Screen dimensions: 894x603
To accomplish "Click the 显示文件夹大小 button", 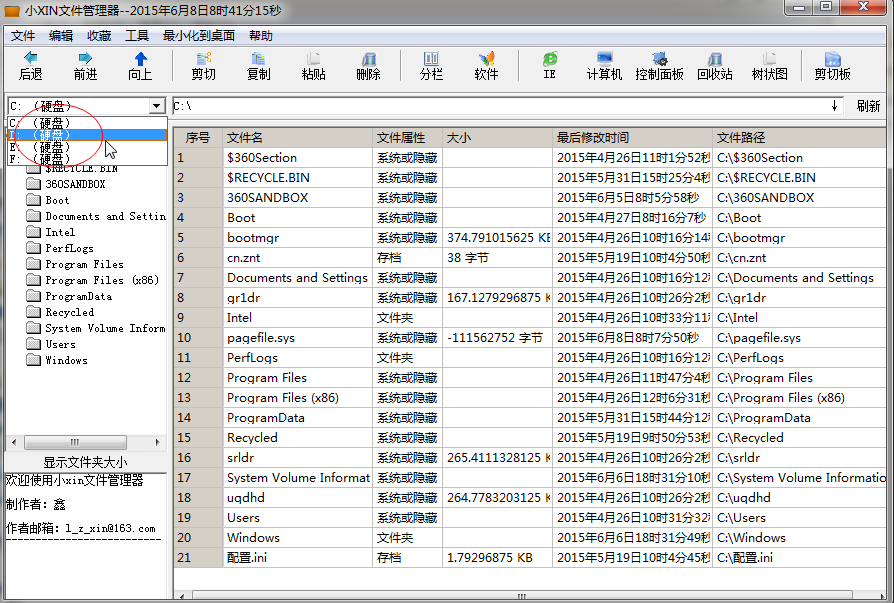I will pyautogui.click(x=86, y=462).
